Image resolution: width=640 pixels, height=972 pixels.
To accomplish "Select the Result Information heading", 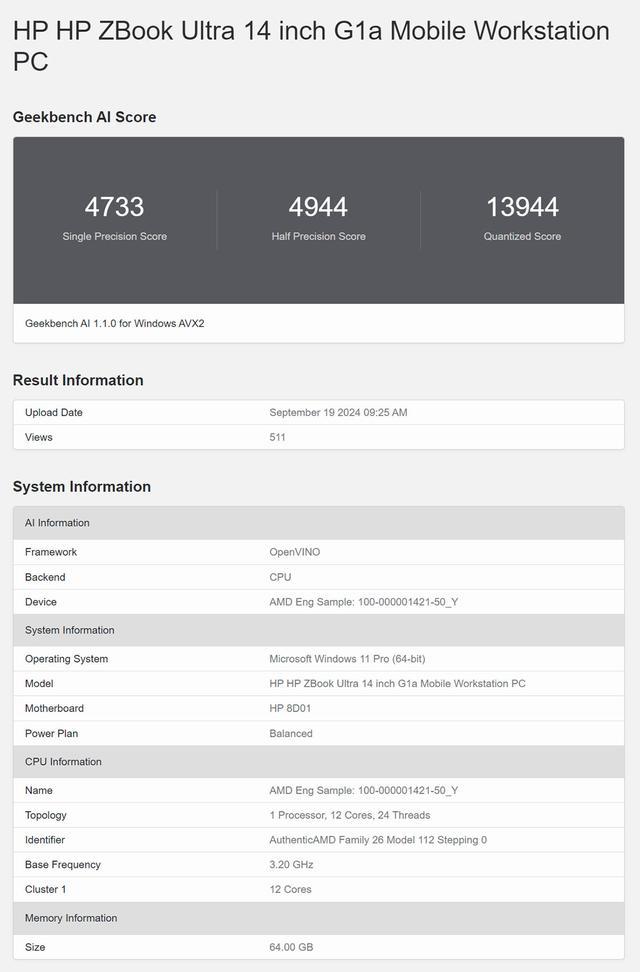I will pos(78,380).
